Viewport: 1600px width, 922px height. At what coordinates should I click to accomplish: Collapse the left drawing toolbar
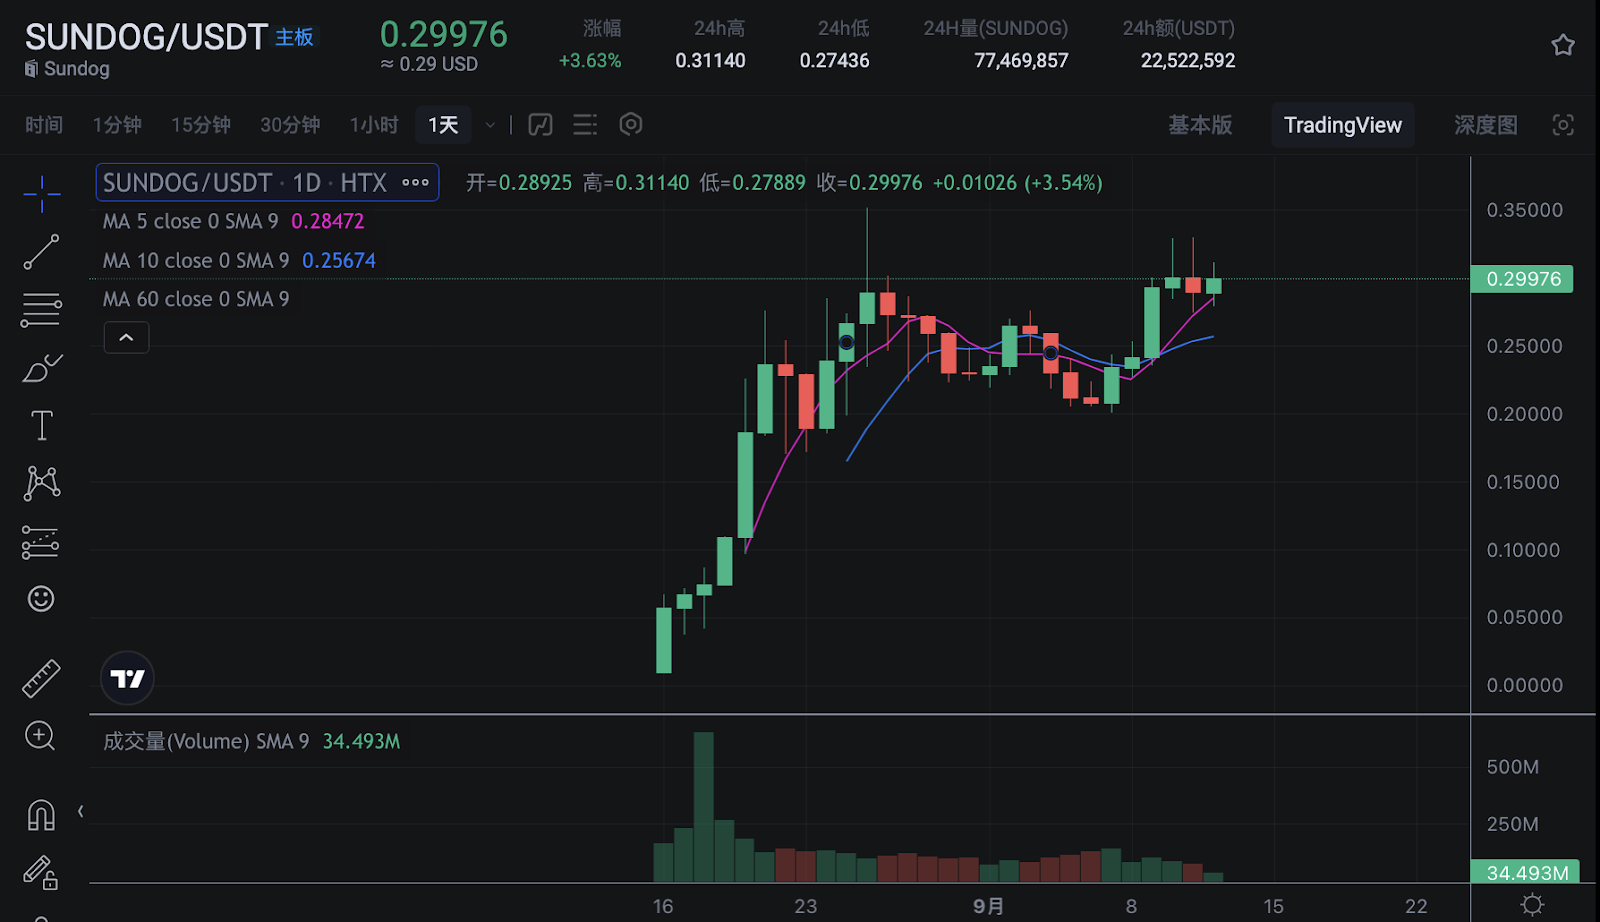tap(80, 811)
